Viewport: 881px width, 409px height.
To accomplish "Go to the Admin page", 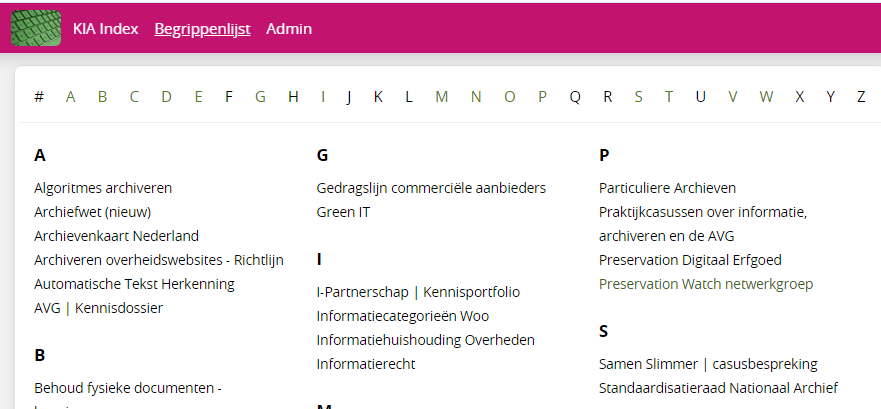I will click(x=289, y=29).
